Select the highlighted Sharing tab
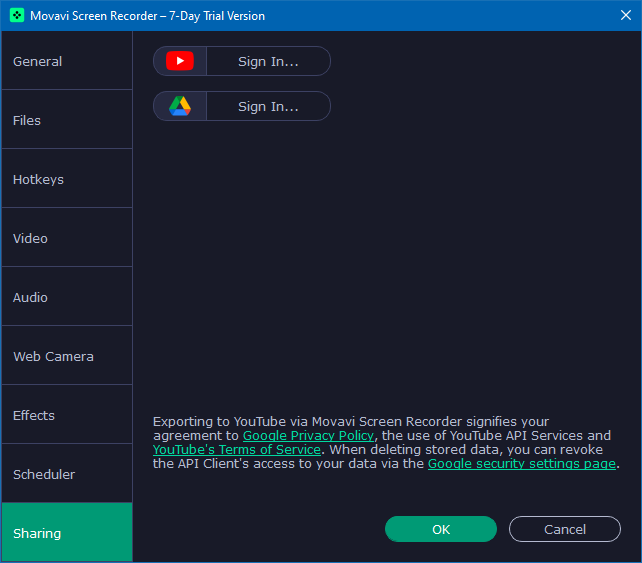 pyautogui.click(x=66, y=533)
